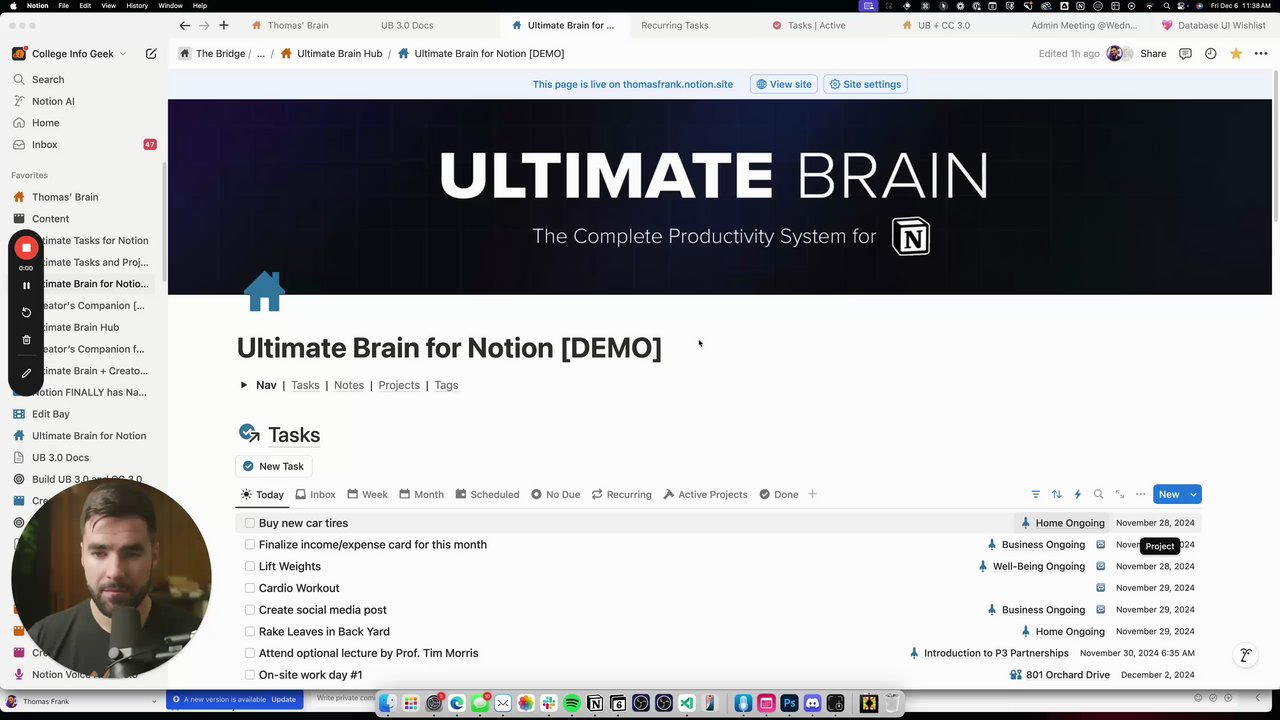Toggle the favorite star for this page
Image resolution: width=1280 pixels, height=720 pixels.
pos(1236,54)
